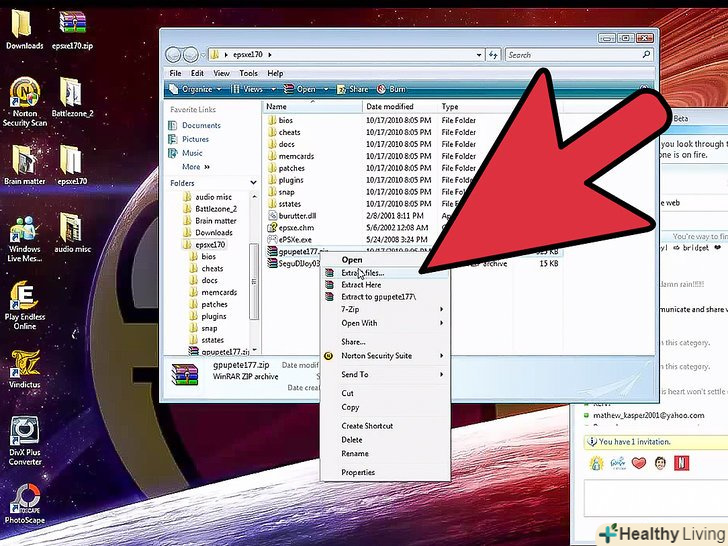Click Explorer back navigation button
The image size is (728, 546).
[x=173, y=55]
